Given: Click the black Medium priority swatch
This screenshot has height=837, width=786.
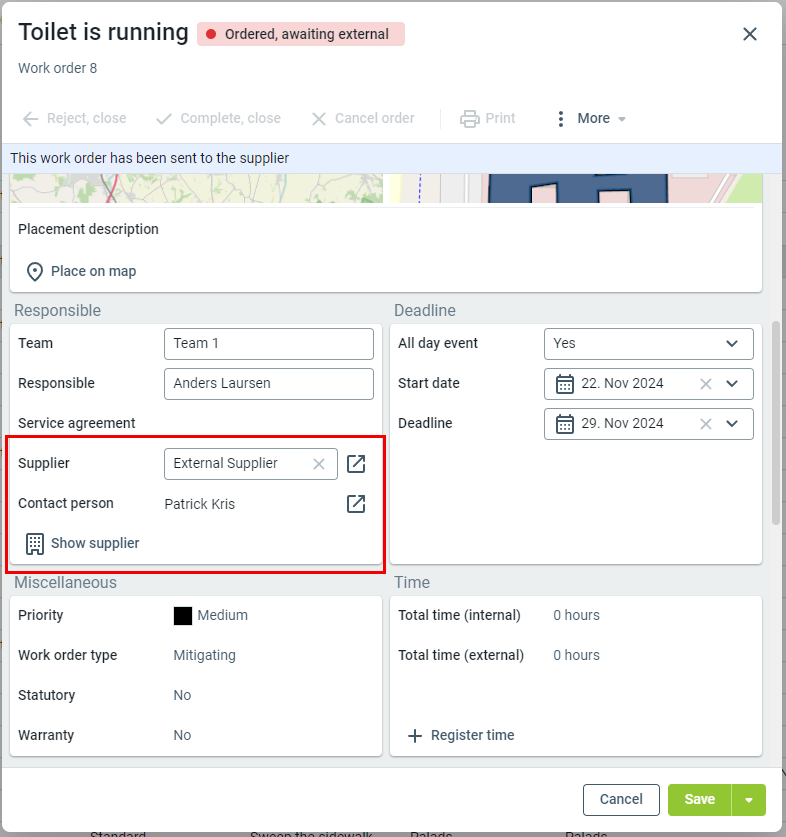Looking at the screenshot, I should [x=183, y=616].
